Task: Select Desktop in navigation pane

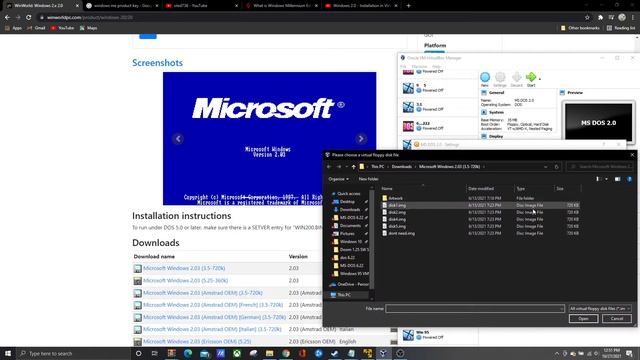Action: [x=348, y=202]
